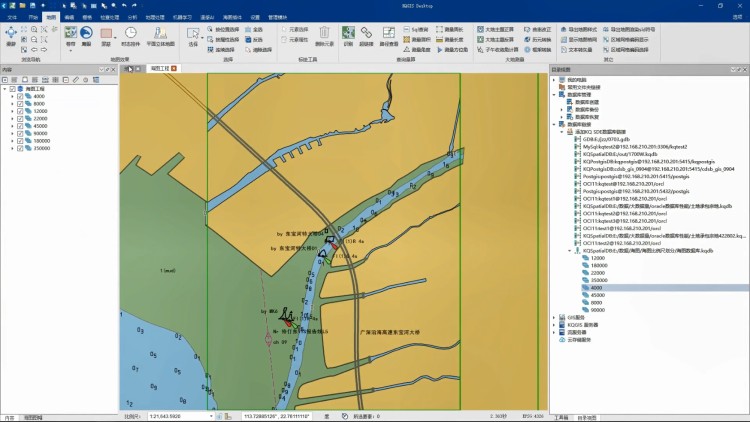Select the 路径查看 tool in ribbon
Viewport: 750px width, 422px height.
pos(388,37)
